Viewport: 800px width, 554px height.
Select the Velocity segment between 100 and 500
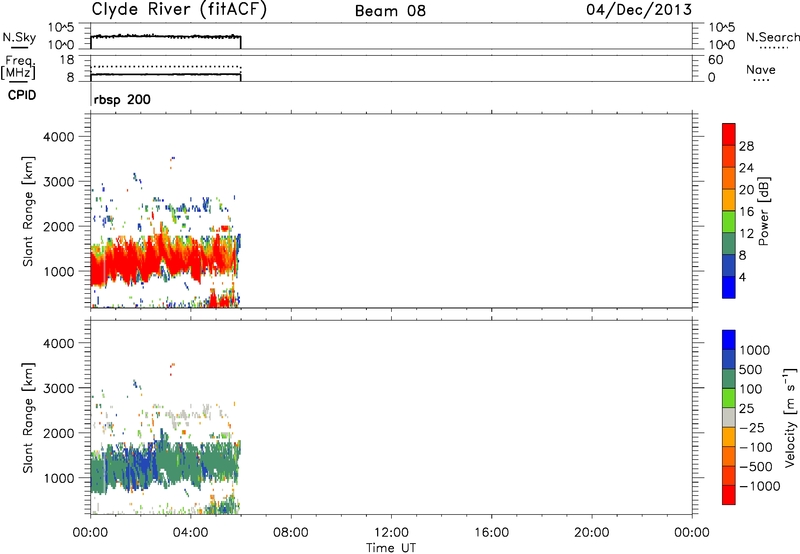click(x=729, y=379)
